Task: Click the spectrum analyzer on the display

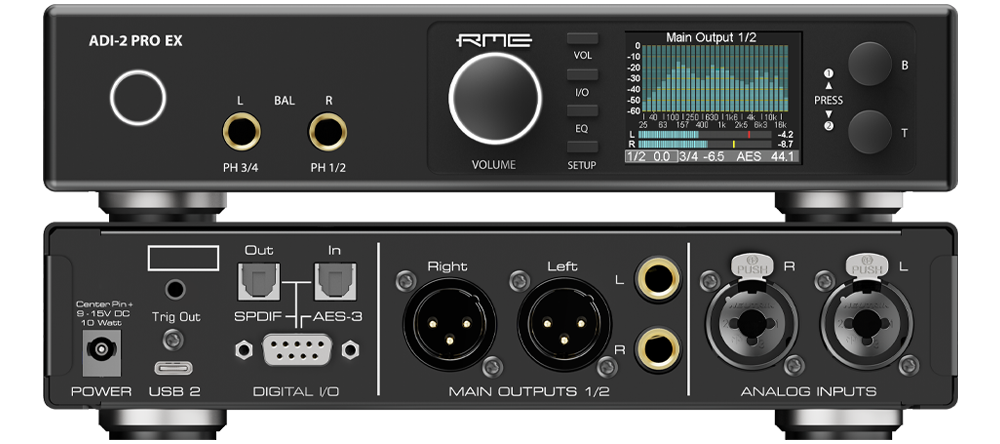Action: click(x=714, y=78)
